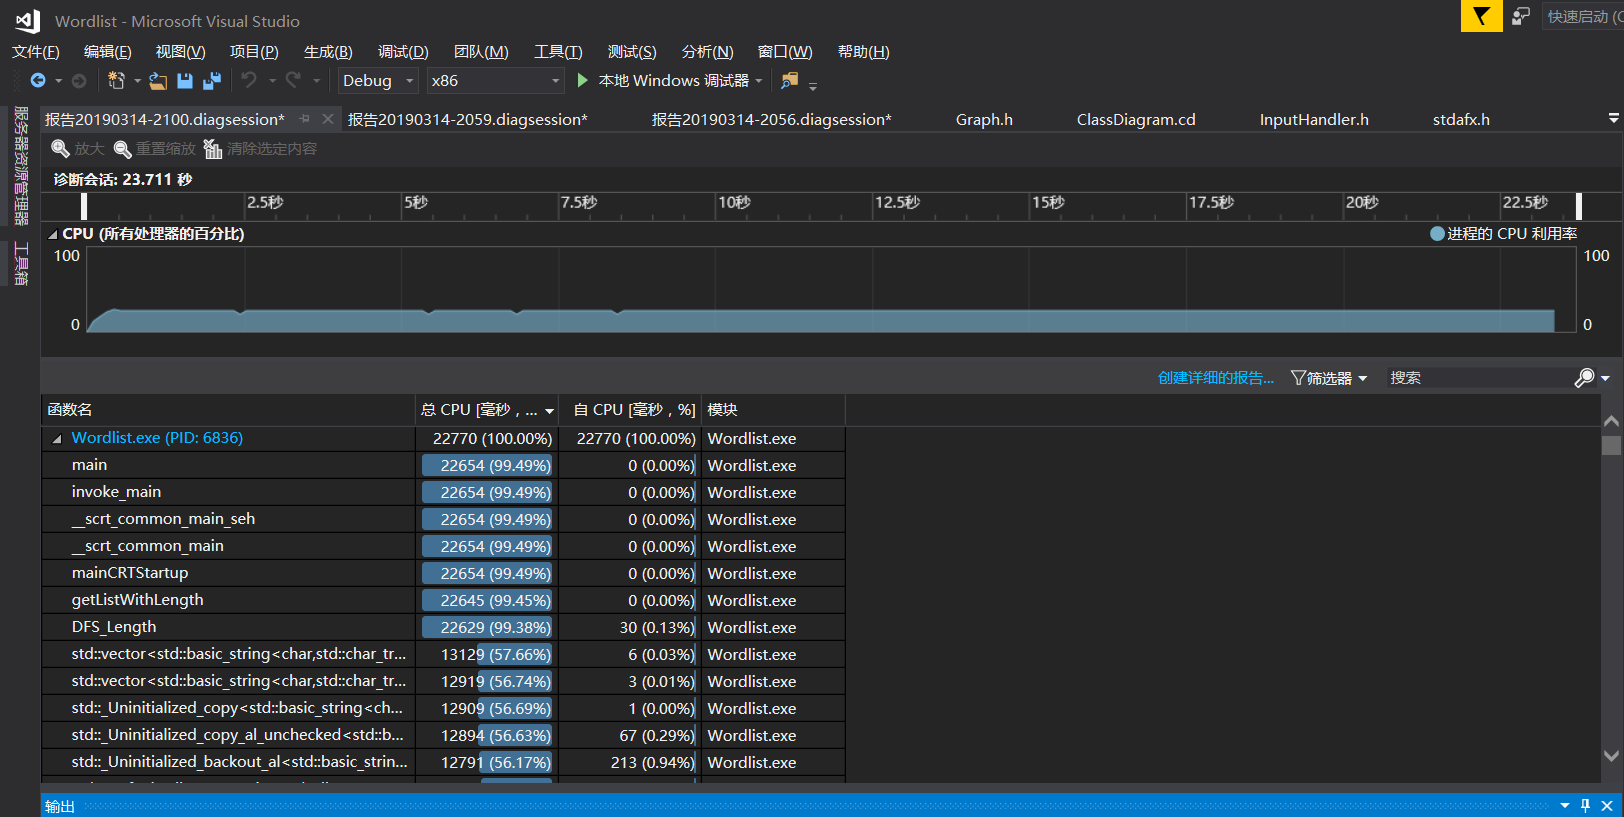Screen dimensions: 1624x817
Task: Click the Navigate Forward arrow icon
Action: (79, 80)
